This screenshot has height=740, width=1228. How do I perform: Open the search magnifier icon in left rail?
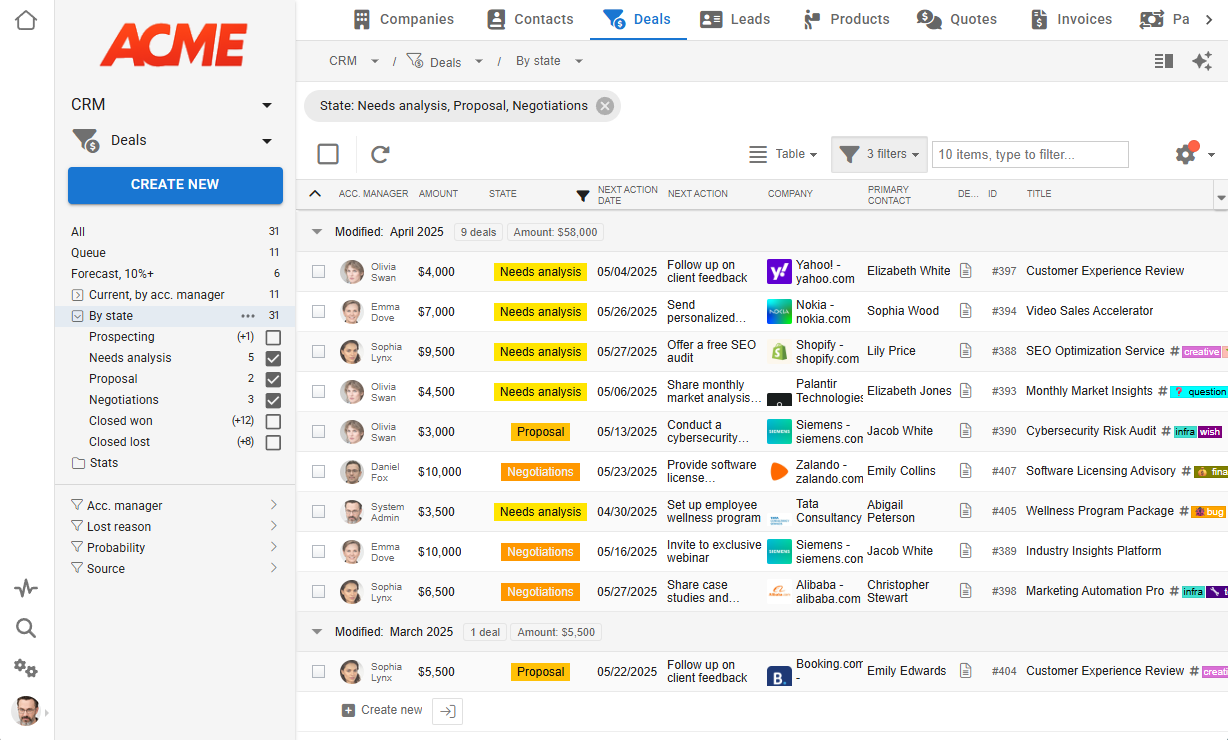click(26, 628)
